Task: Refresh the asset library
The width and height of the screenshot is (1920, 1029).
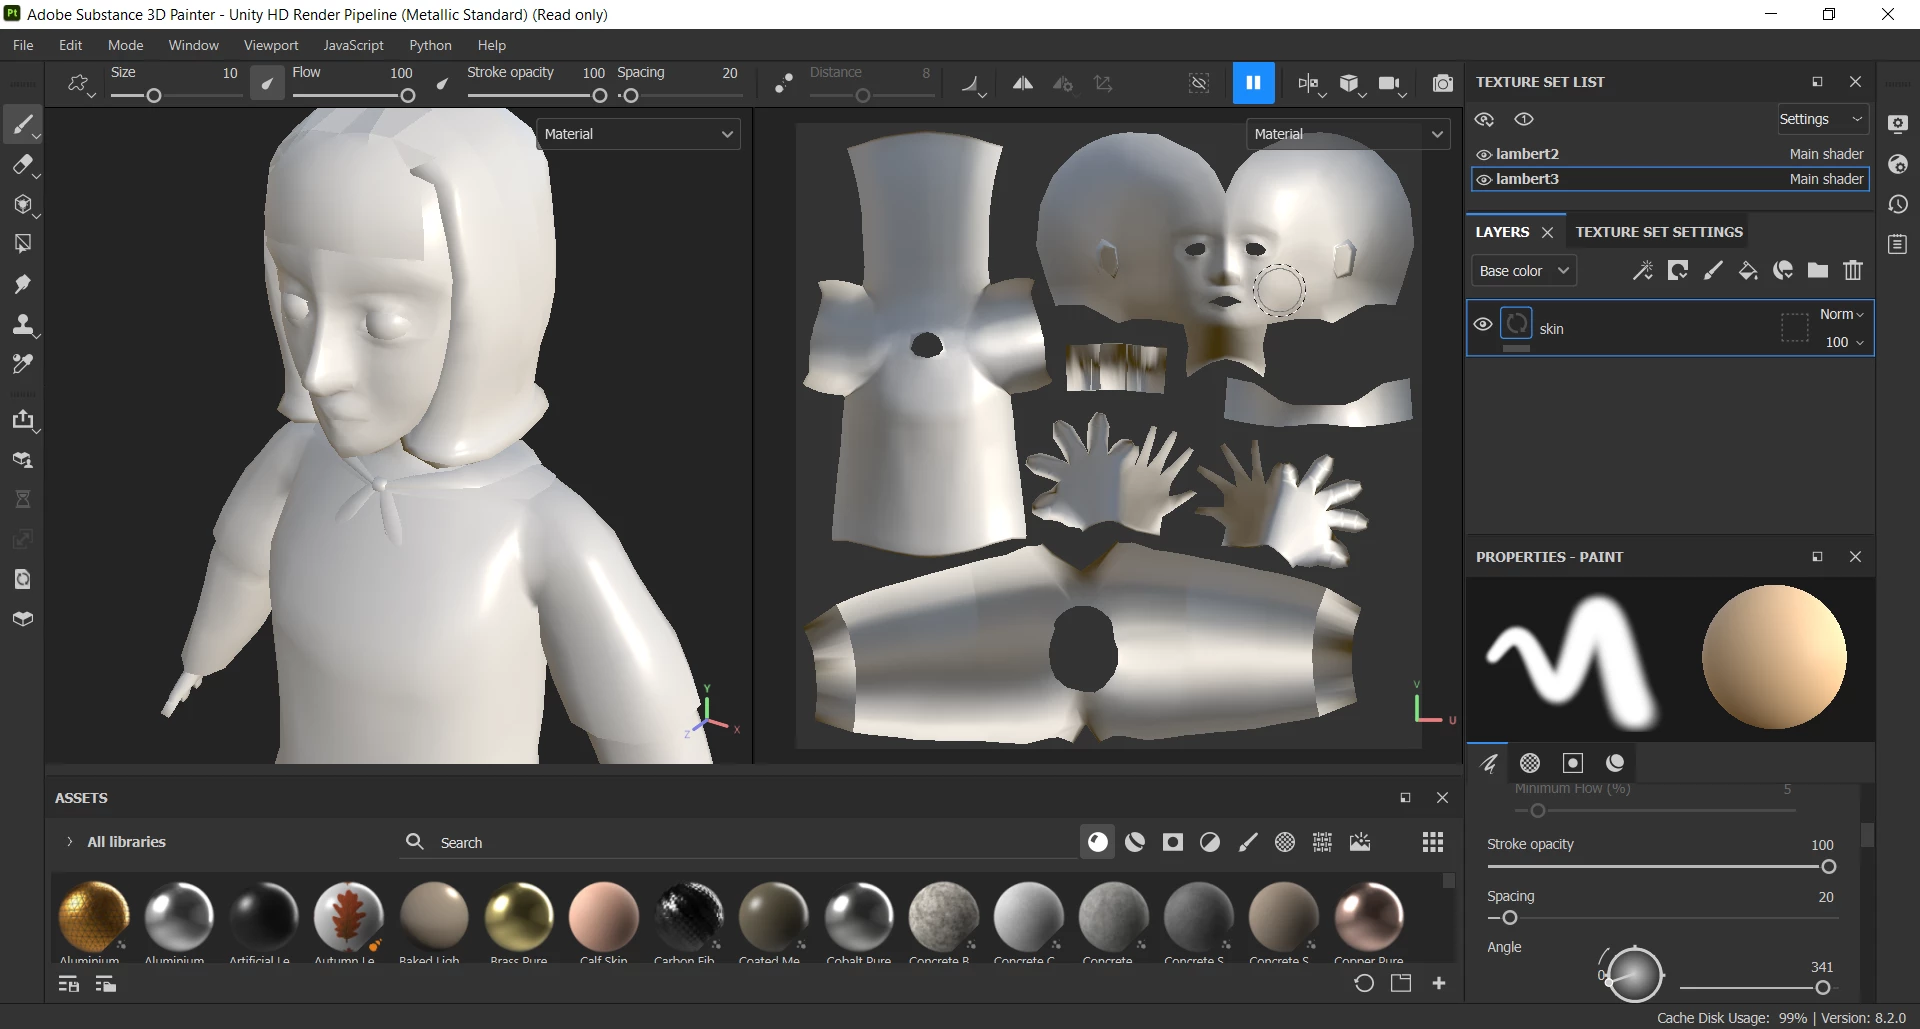Action: [1363, 984]
